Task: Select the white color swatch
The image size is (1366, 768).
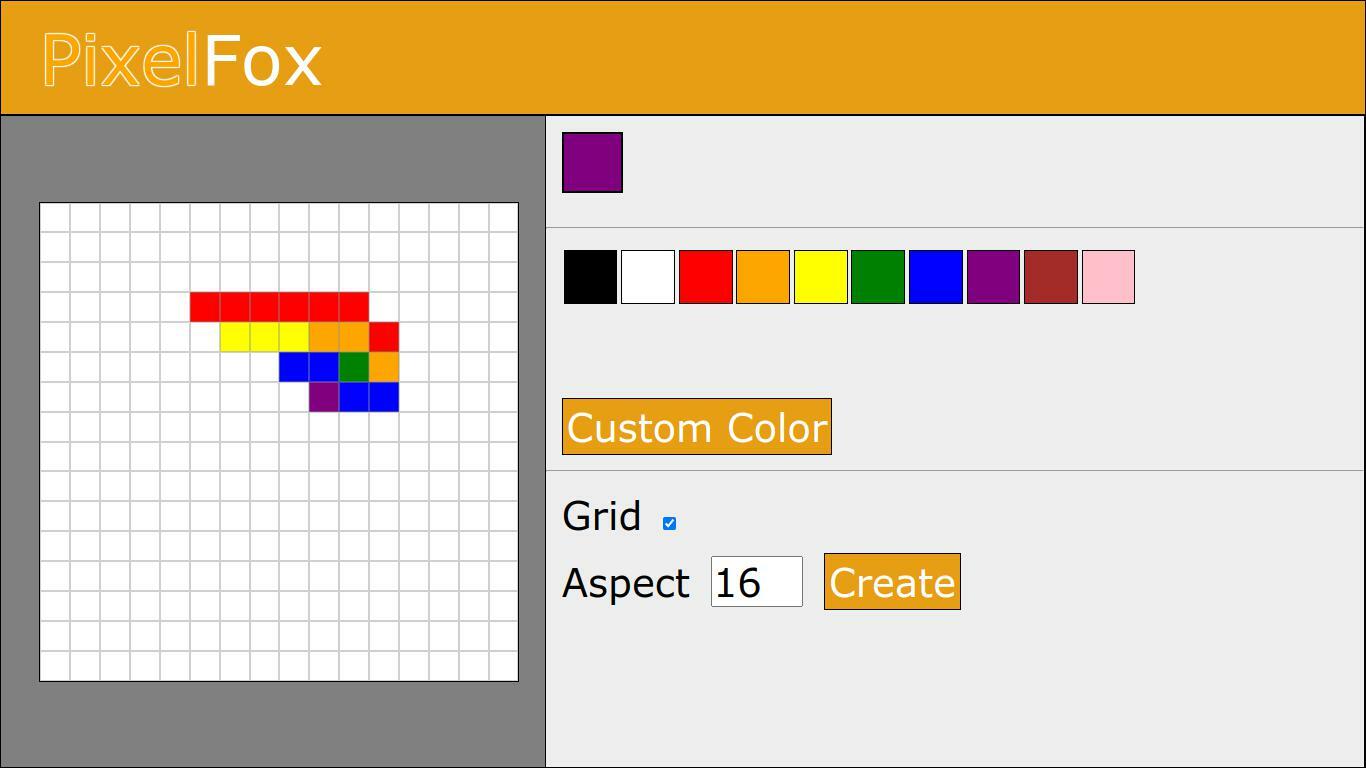Action: 648,277
